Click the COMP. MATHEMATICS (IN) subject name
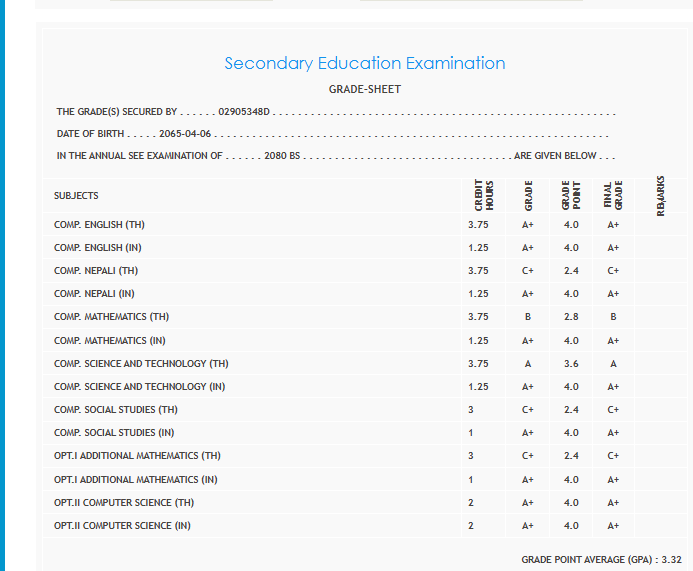This screenshot has width=693, height=571. [x=111, y=341]
